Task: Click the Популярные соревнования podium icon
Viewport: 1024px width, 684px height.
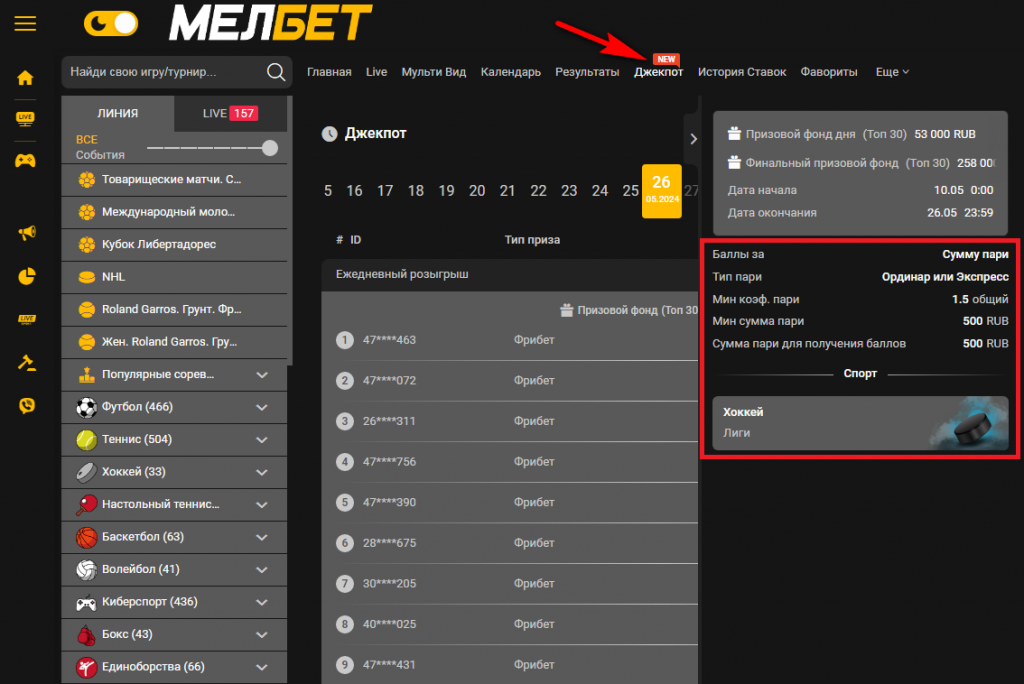Action: coord(86,375)
